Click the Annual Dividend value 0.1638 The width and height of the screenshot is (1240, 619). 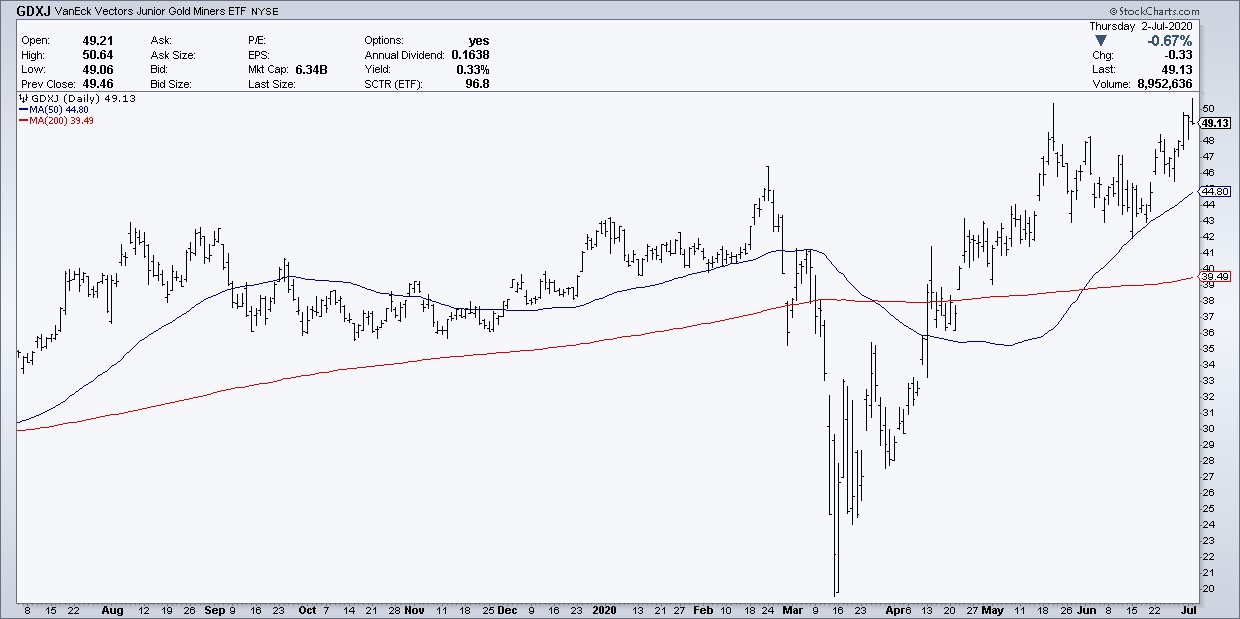(x=470, y=55)
